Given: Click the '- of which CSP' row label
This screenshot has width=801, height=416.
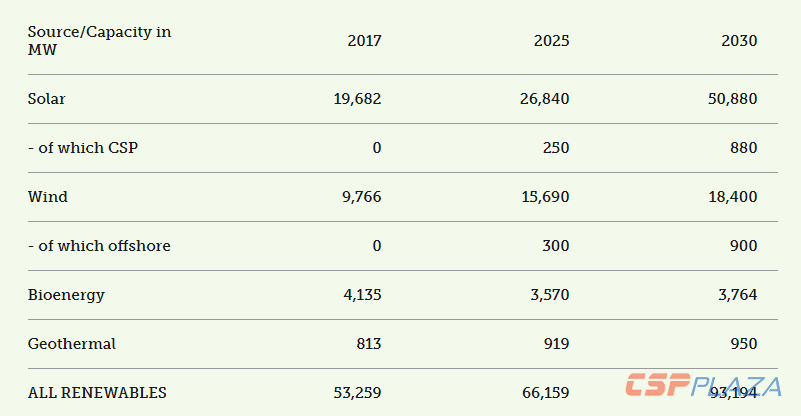Looking at the screenshot, I should pos(82,148).
